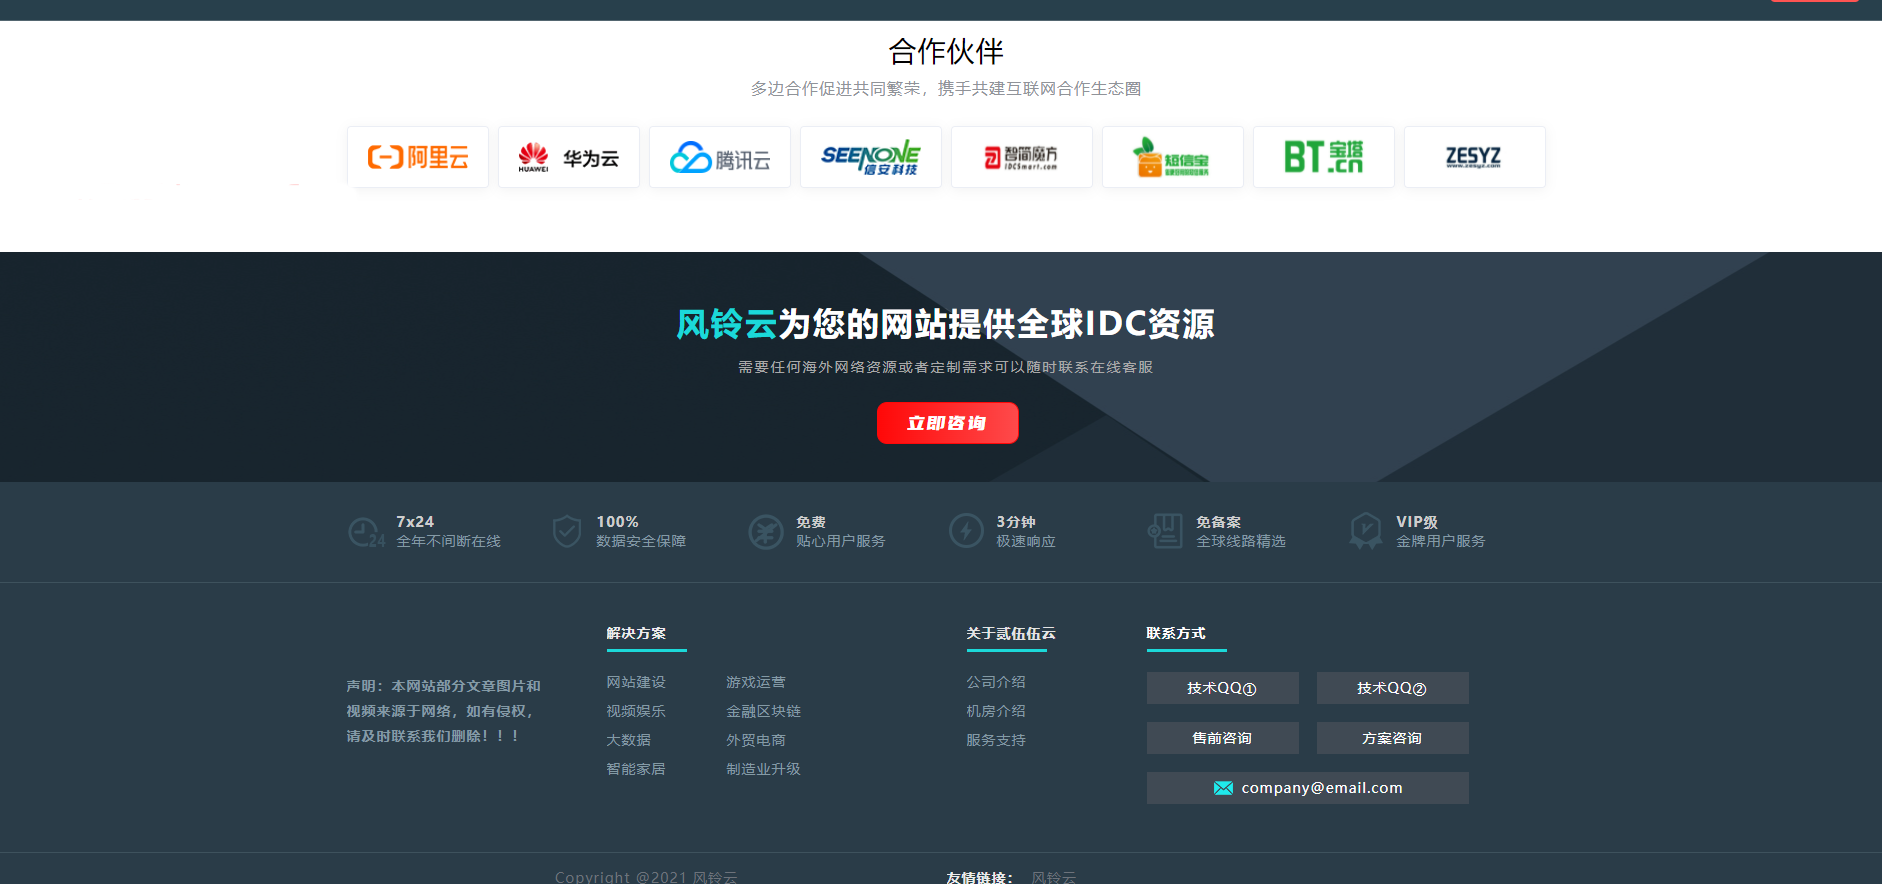This screenshot has height=884, width=1882.
Task: Open the 制造业升级 solution link
Action: (x=763, y=769)
